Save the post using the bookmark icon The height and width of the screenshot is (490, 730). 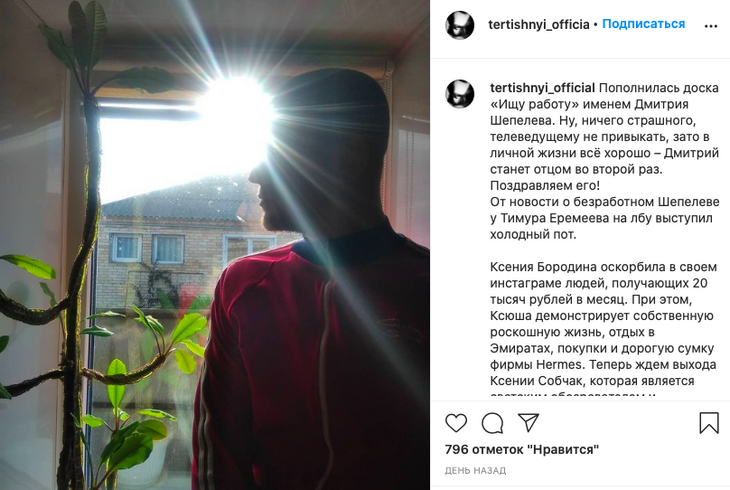[709, 422]
